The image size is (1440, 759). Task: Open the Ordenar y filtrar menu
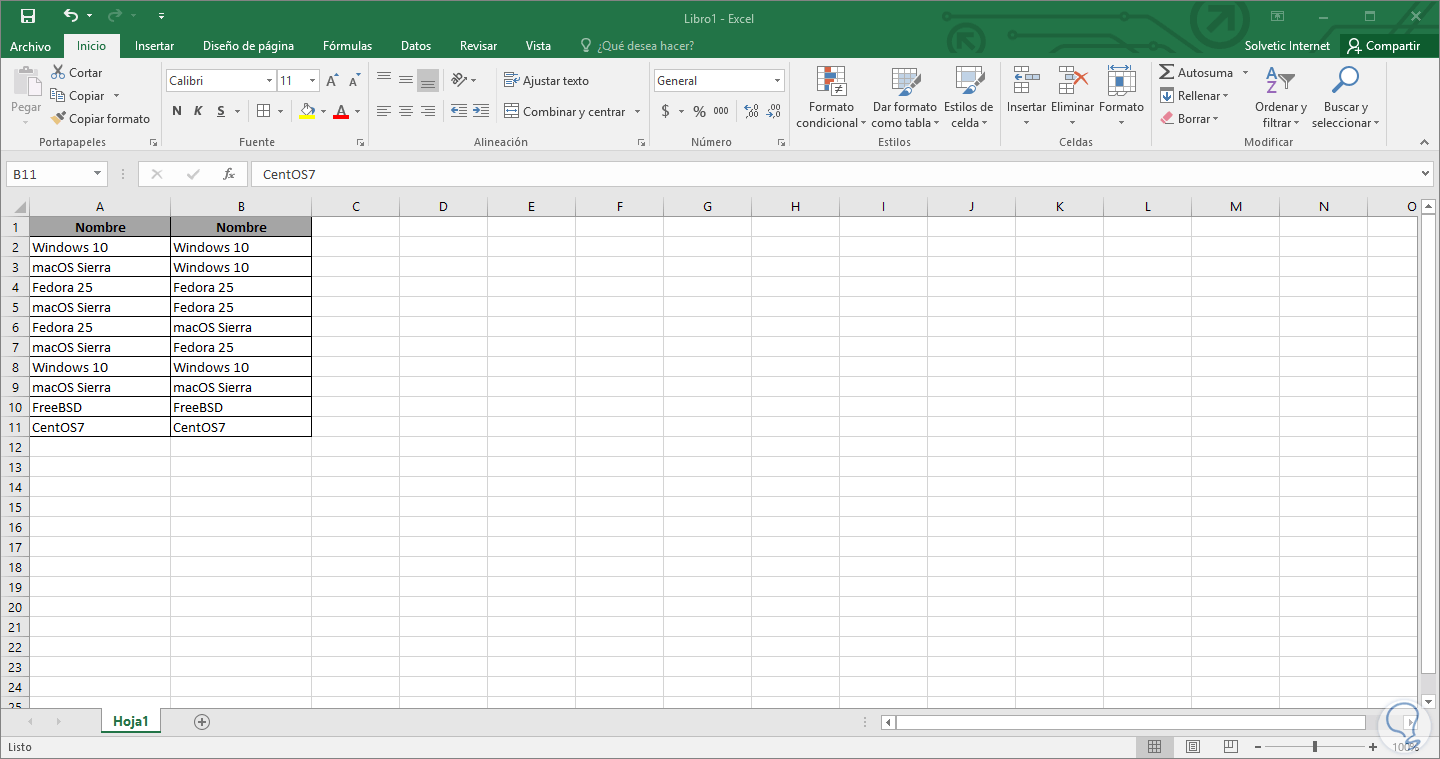1281,98
